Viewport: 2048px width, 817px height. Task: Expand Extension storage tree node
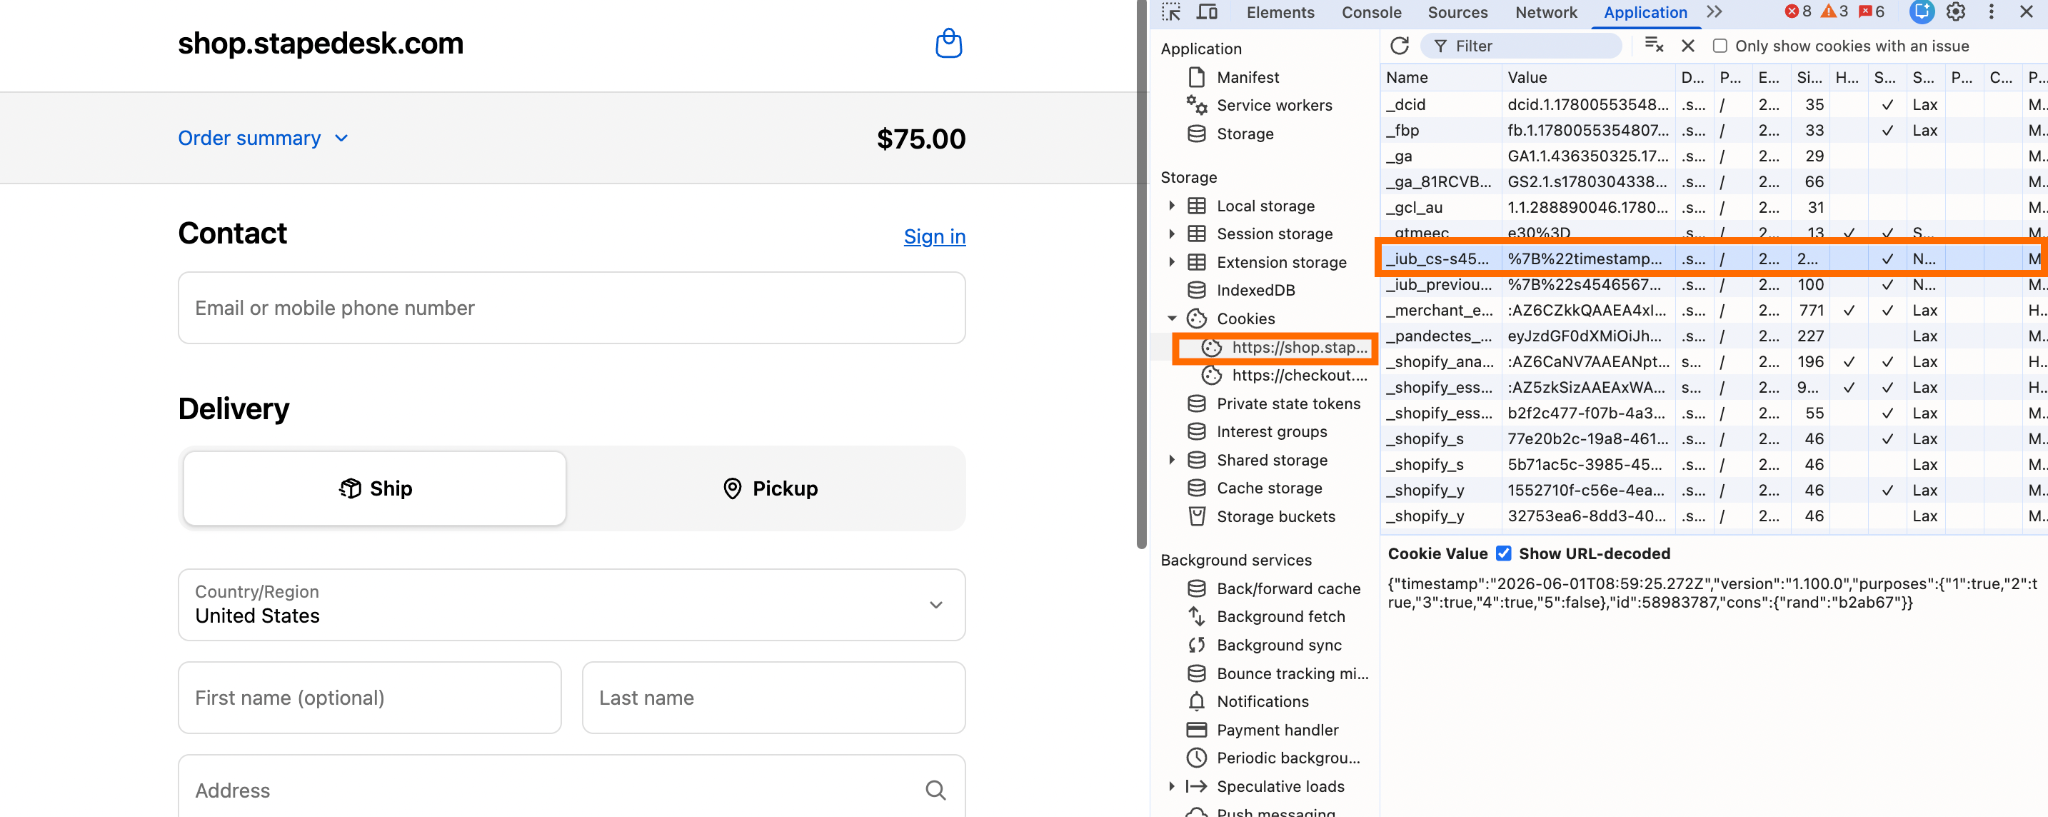(x=1172, y=262)
